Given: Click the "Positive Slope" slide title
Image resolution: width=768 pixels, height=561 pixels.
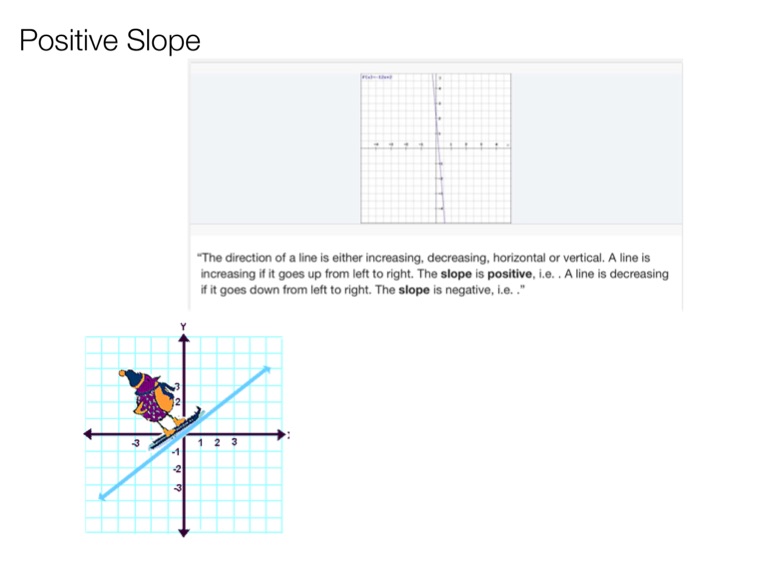Looking at the screenshot, I should point(110,41).
